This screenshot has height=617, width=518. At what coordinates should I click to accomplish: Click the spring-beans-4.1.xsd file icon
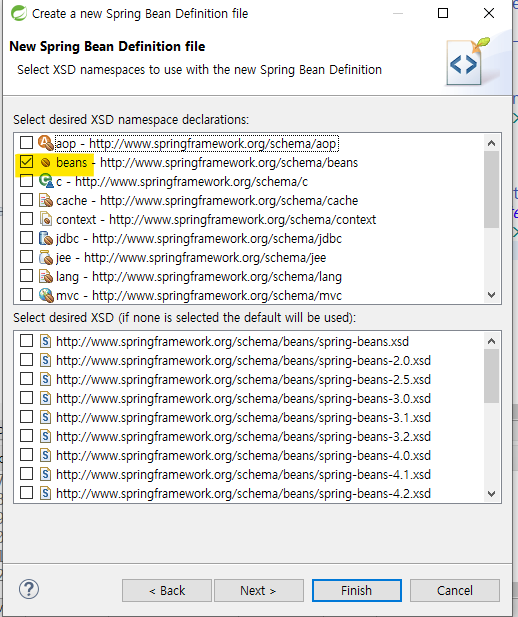click(46, 474)
